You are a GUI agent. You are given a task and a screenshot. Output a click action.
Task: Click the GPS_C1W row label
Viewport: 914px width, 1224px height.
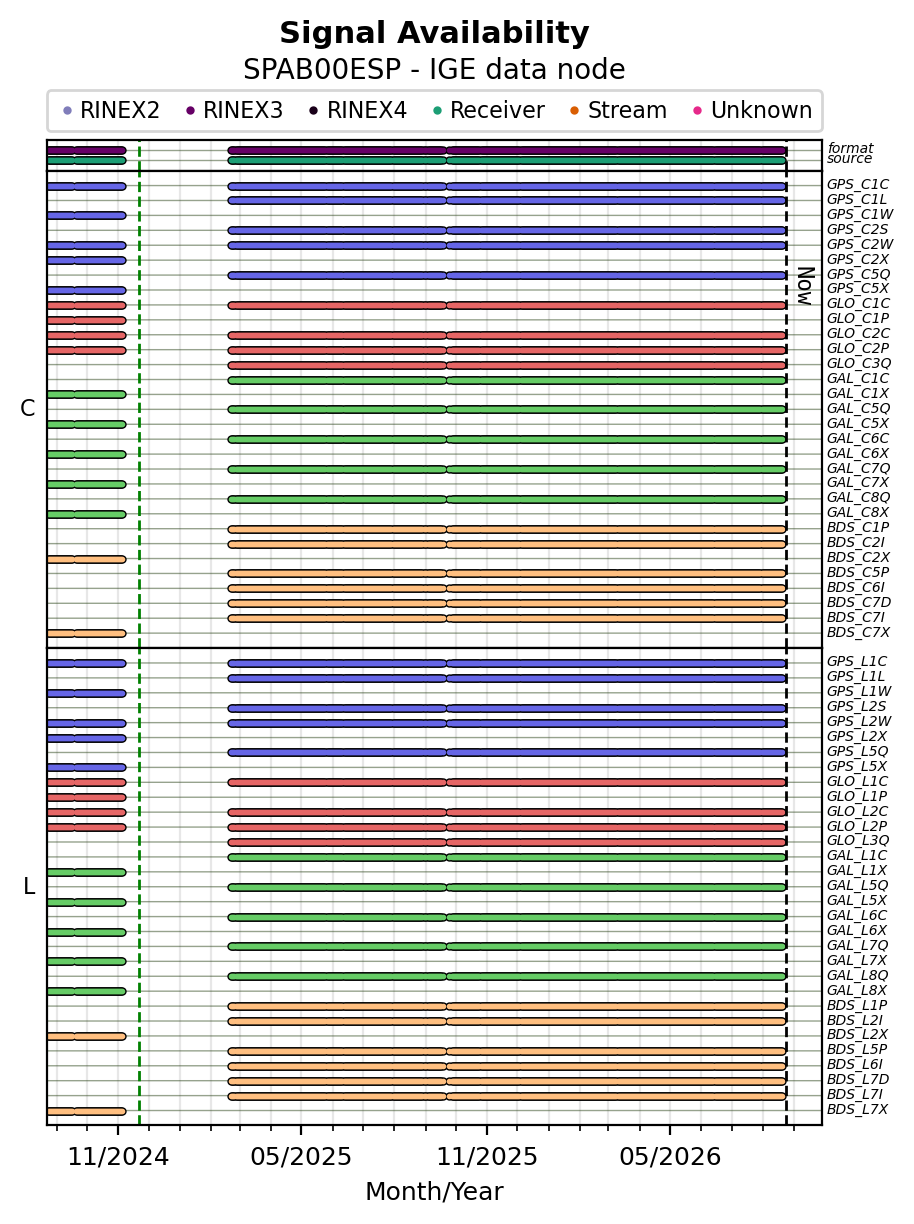click(859, 215)
